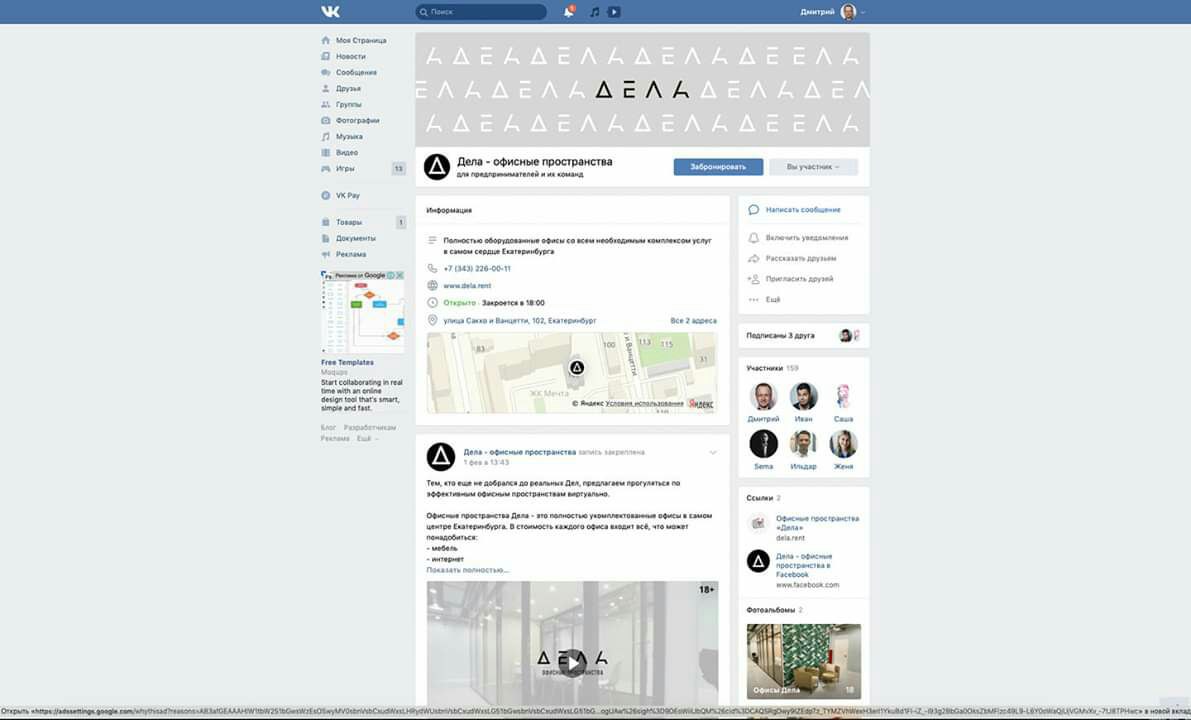Click the VK Pay icon
This screenshot has width=1191, height=720.
[x=326, y=195]
